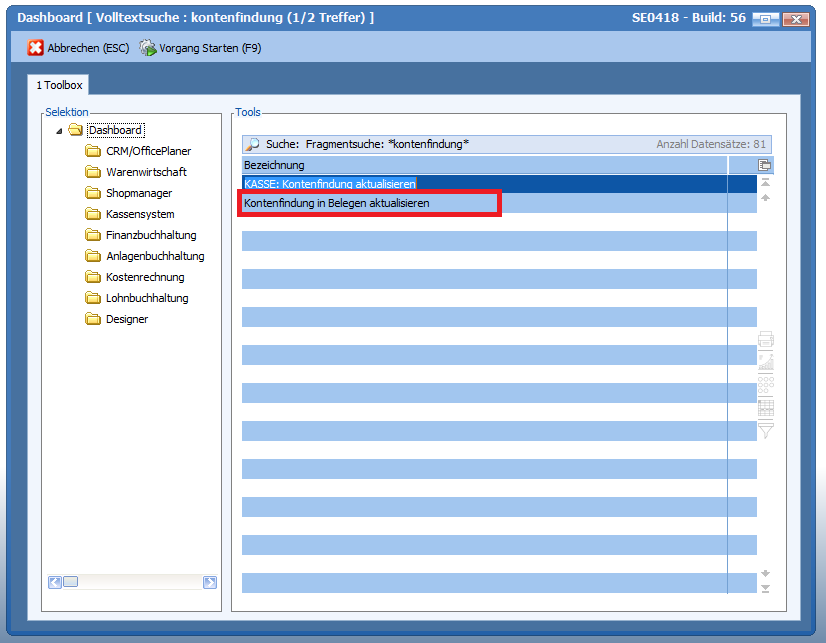The height and width of the screenshot is (643, 826).
Task: Open the Warenwirtschaft folder
Action: coord(146,172)
